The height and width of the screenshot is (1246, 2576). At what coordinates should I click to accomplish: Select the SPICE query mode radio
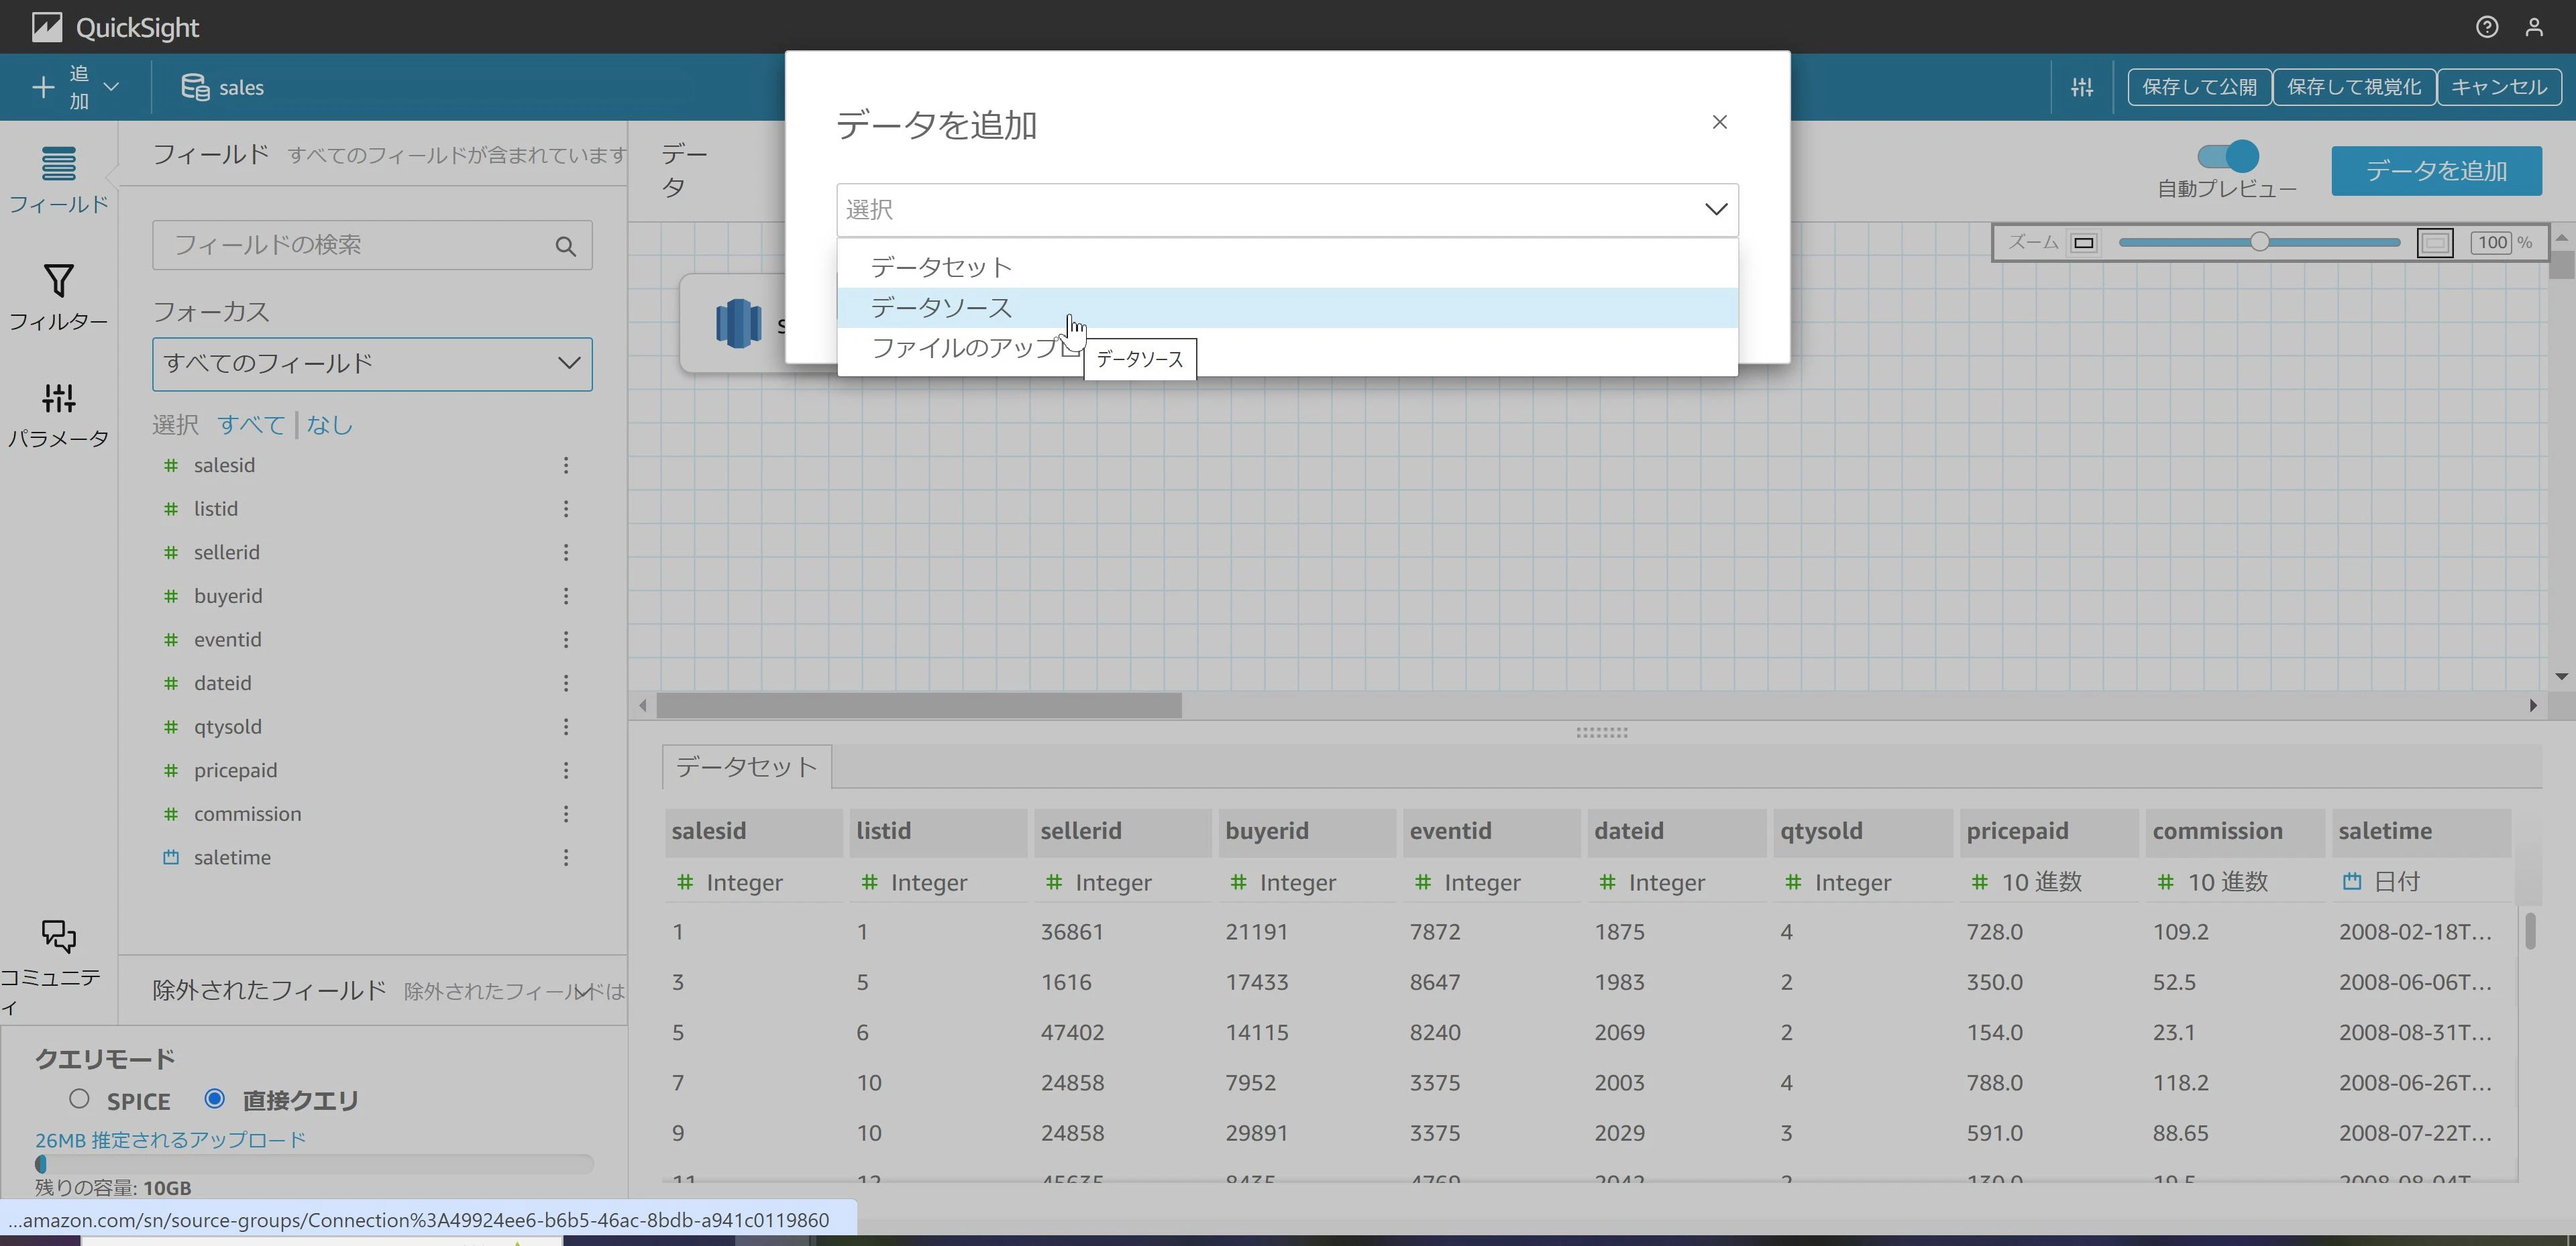coord(79,1099)
